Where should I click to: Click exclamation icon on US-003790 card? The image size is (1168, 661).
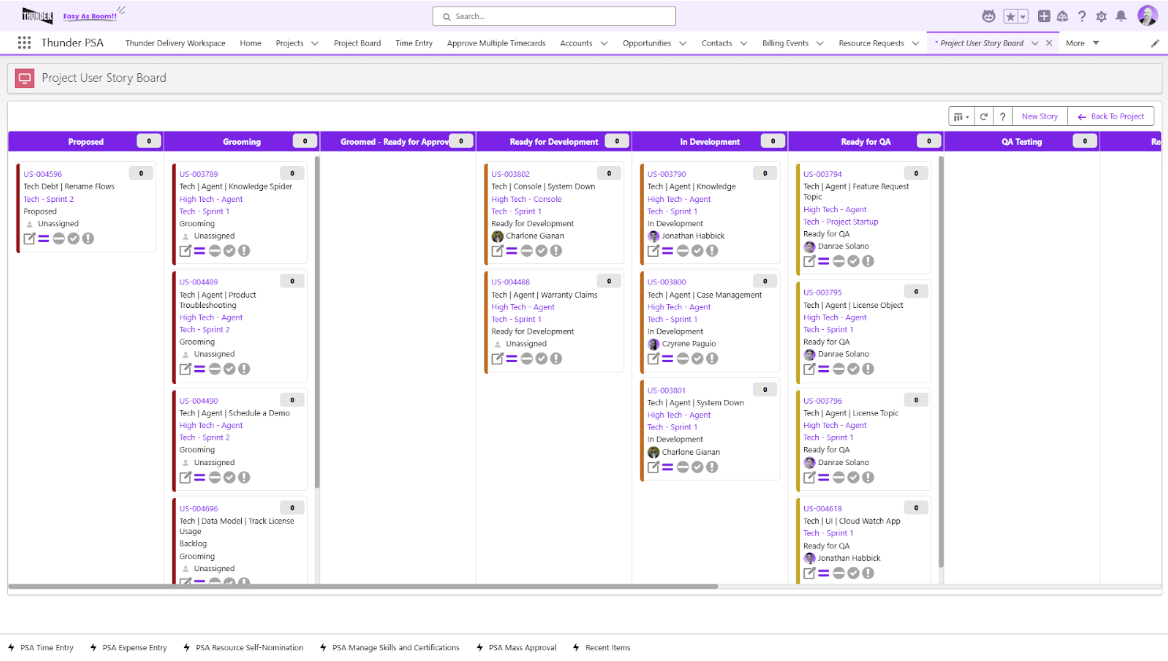(x=712, y=251)
